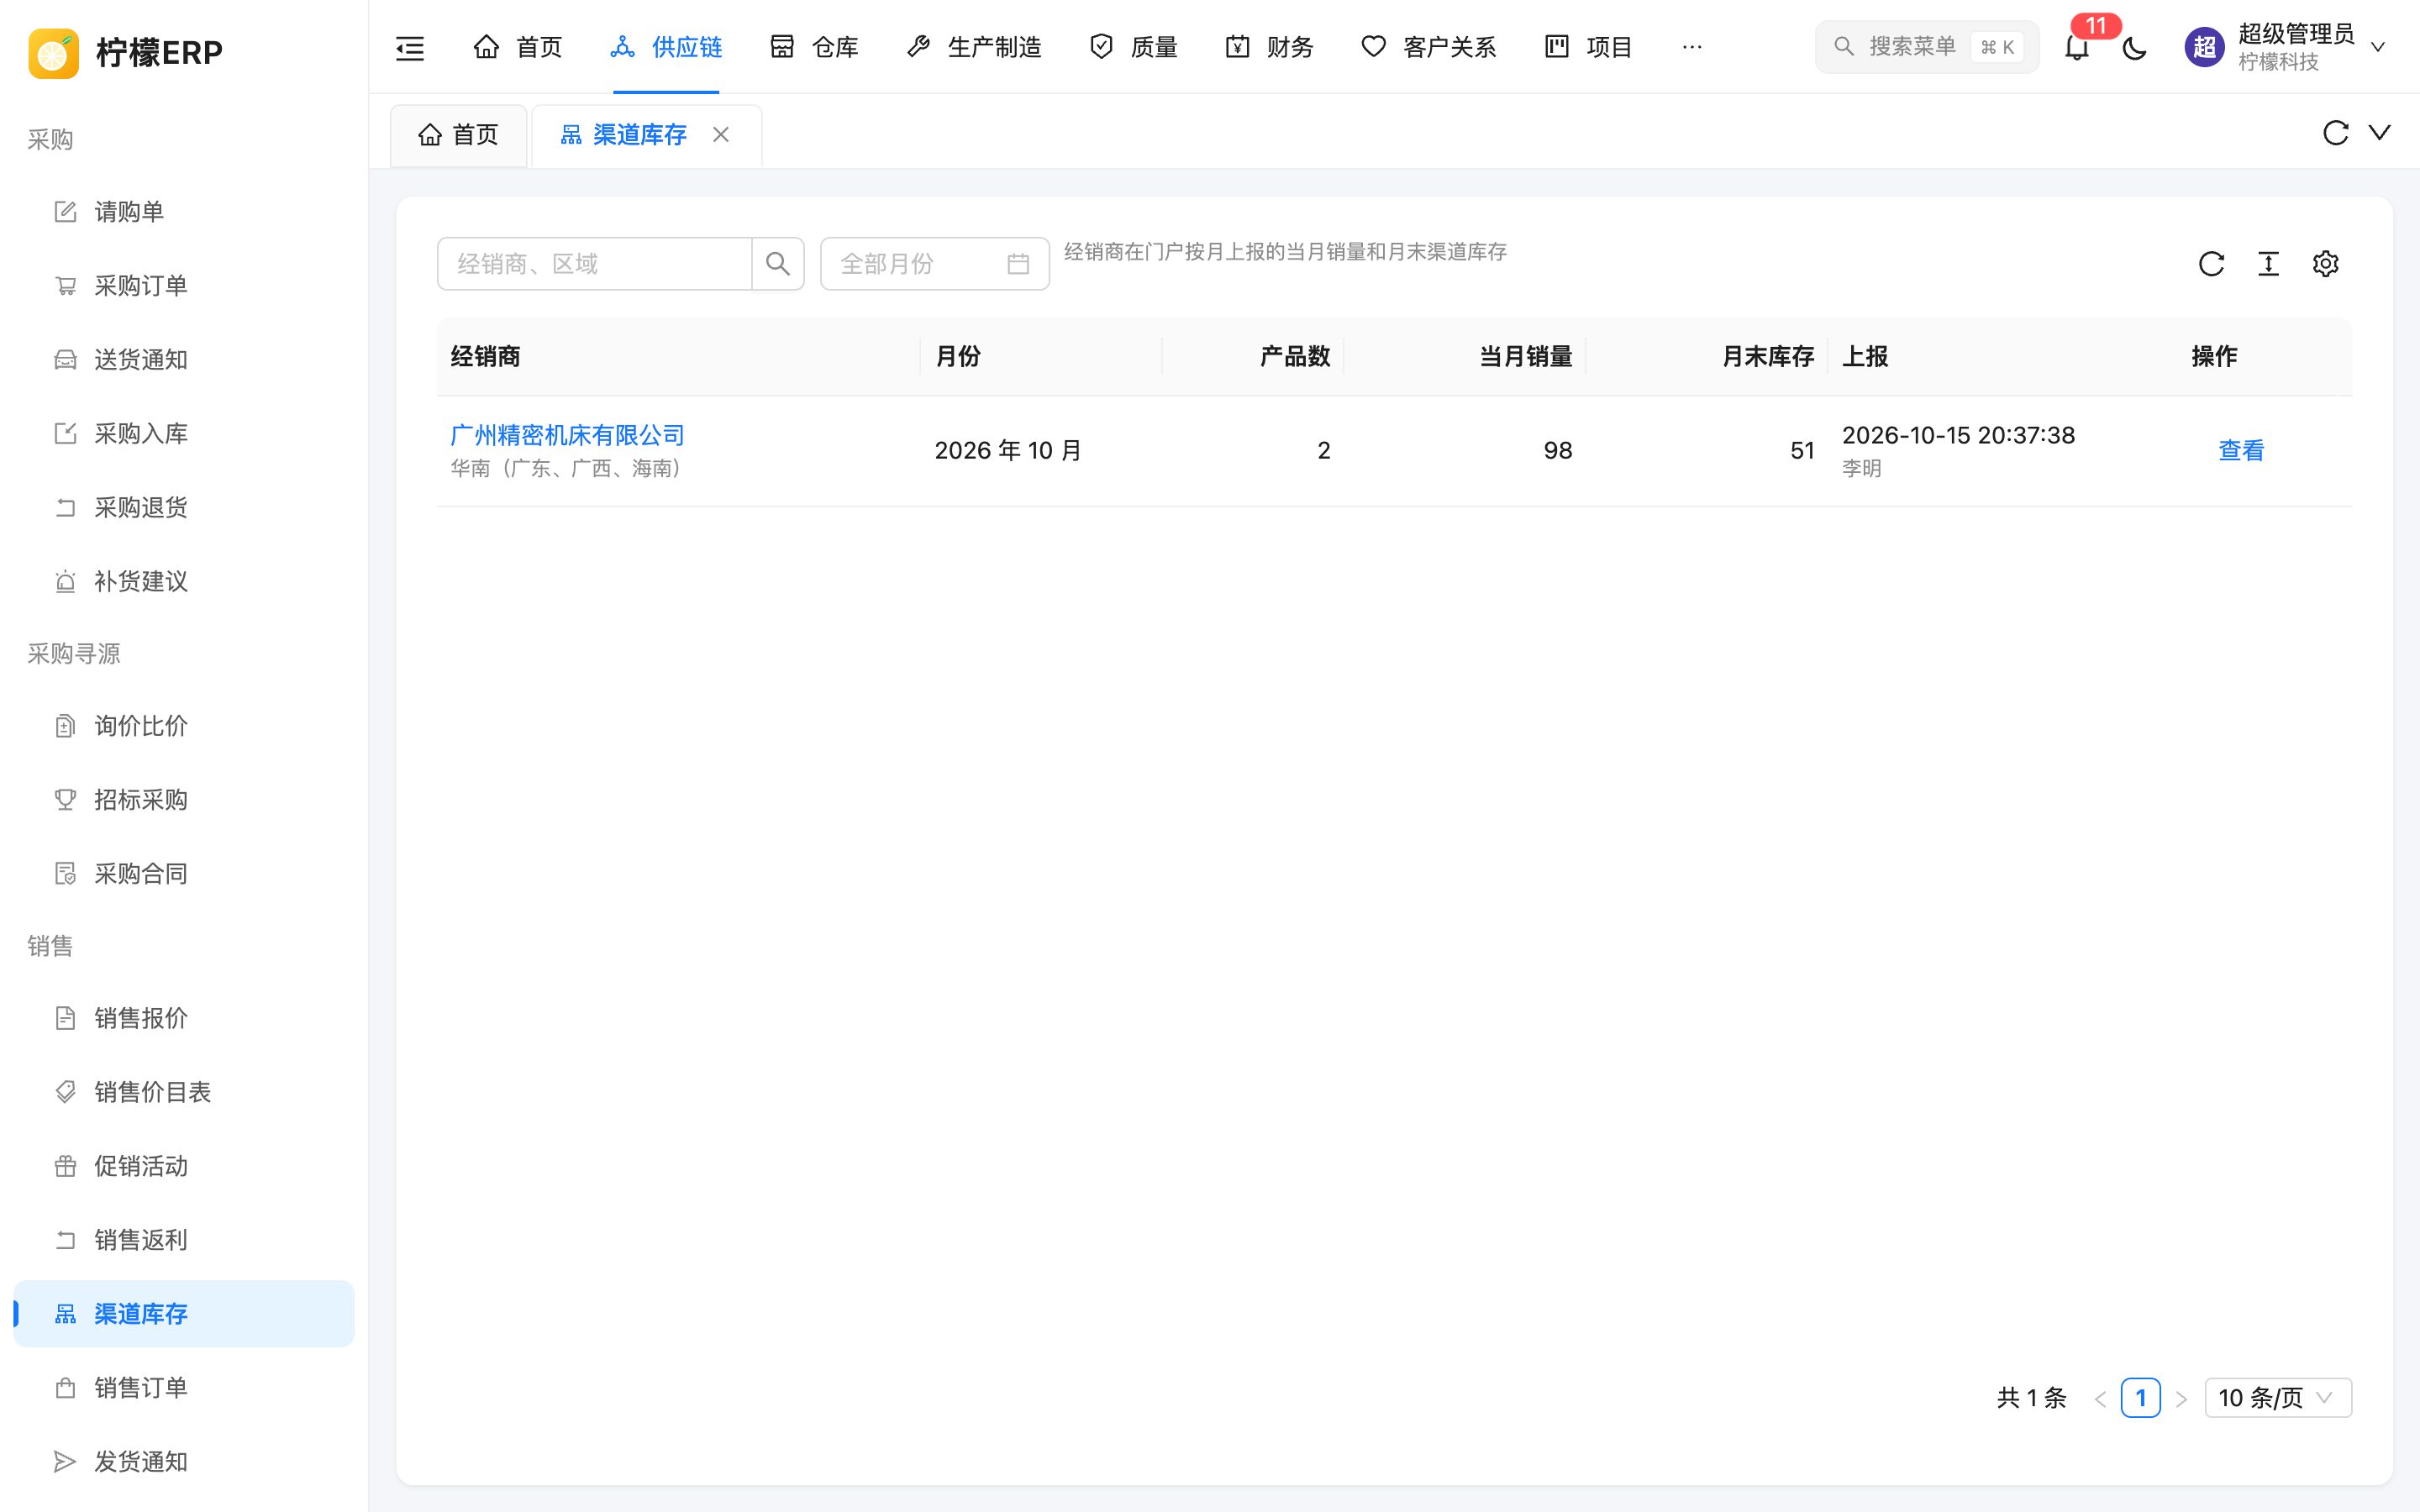Refresh current tab page icon
The width and height of the screenshot is (2420, 1512).
(2335, 133)
